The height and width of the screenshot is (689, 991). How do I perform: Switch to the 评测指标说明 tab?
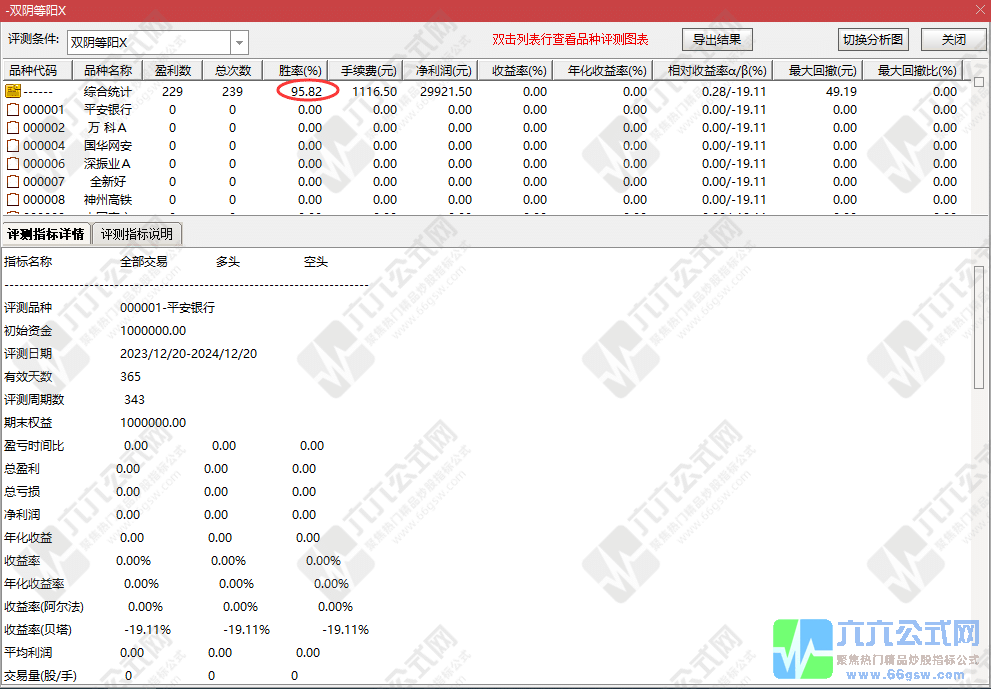click(136, 233)
